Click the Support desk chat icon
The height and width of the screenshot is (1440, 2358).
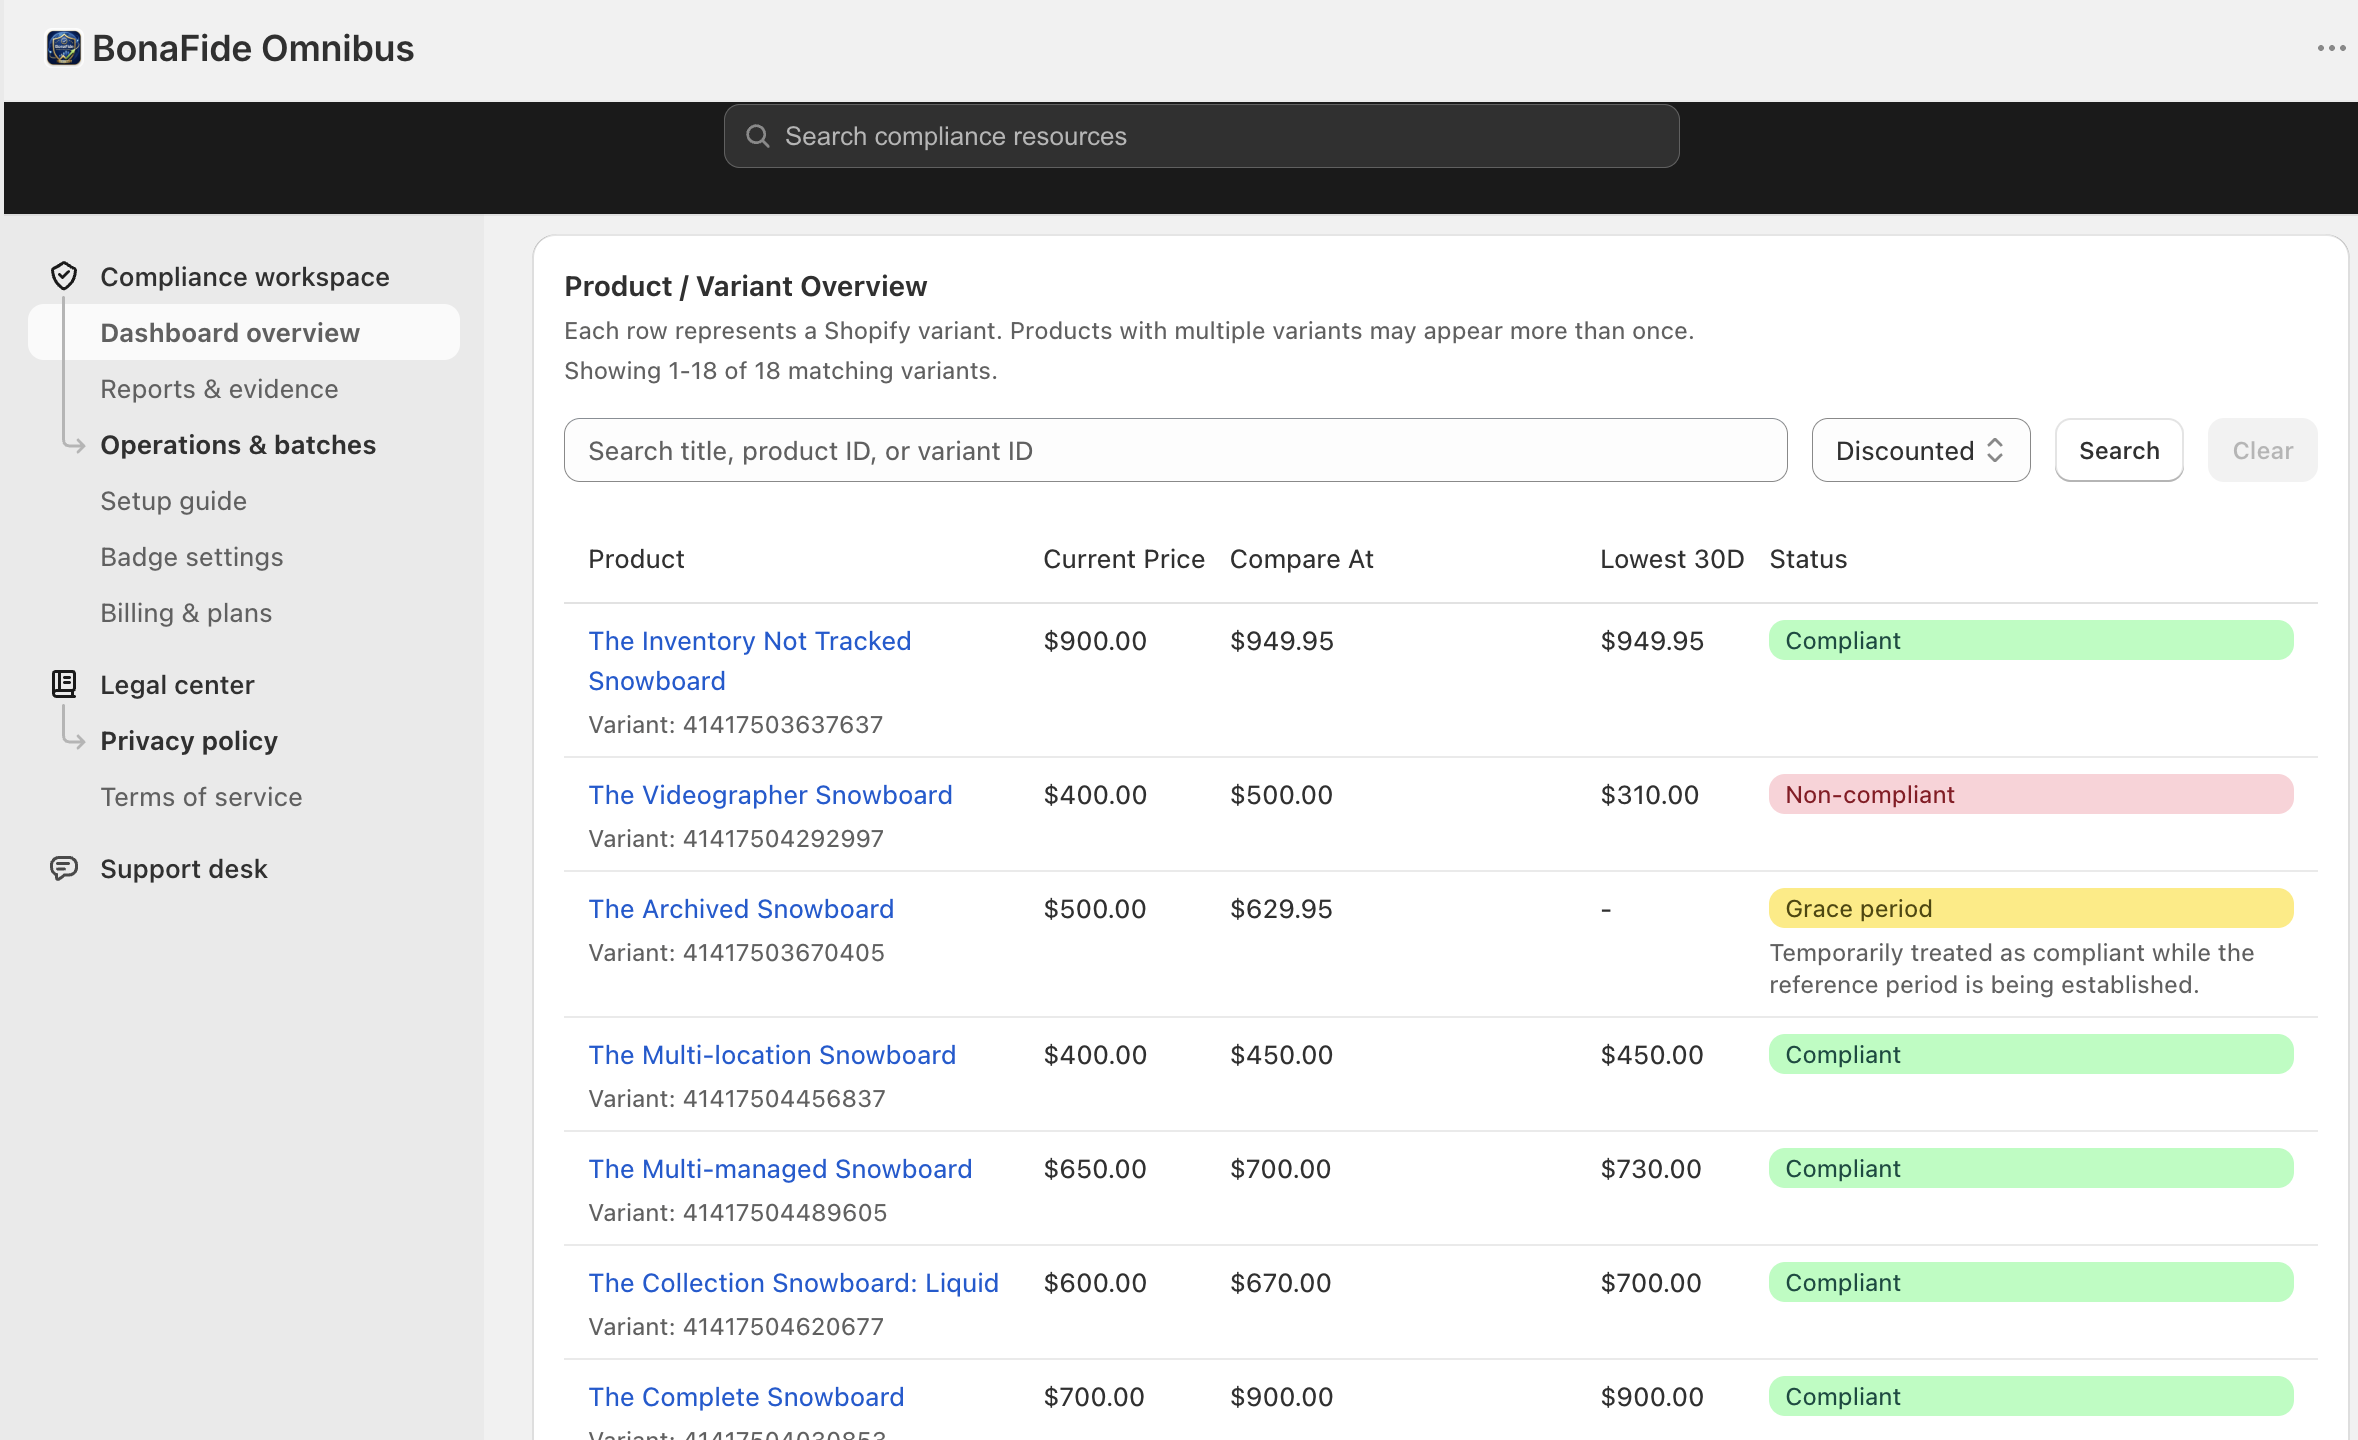click(64, 868)
